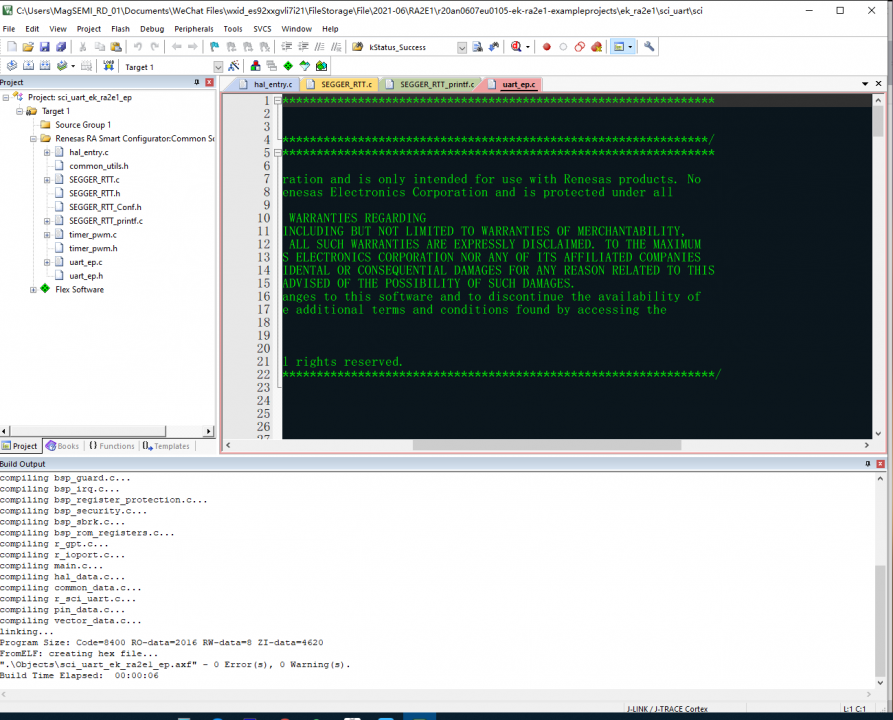Collapse the Project root node
This screenshot has width=893, height=720.
[x=6, y=97]
